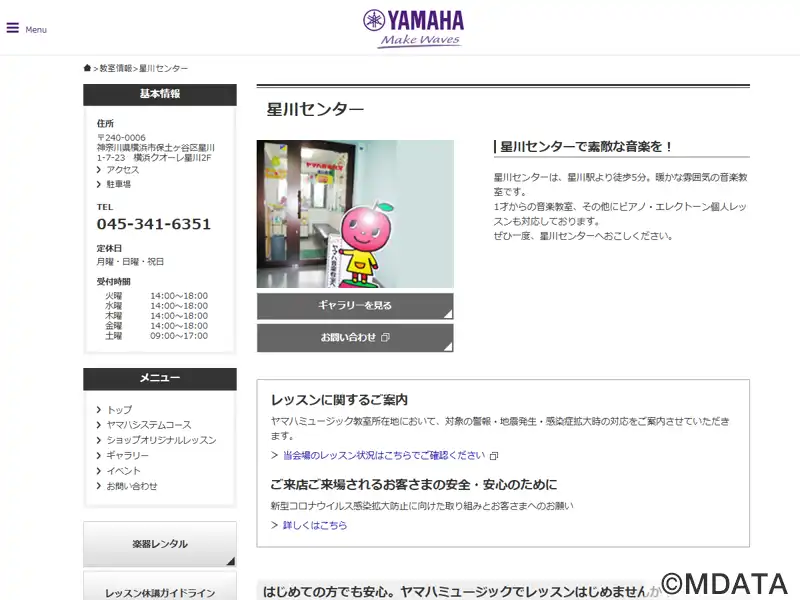
Task: Open the hamburger Menu icon
Action: click(13, 28)
